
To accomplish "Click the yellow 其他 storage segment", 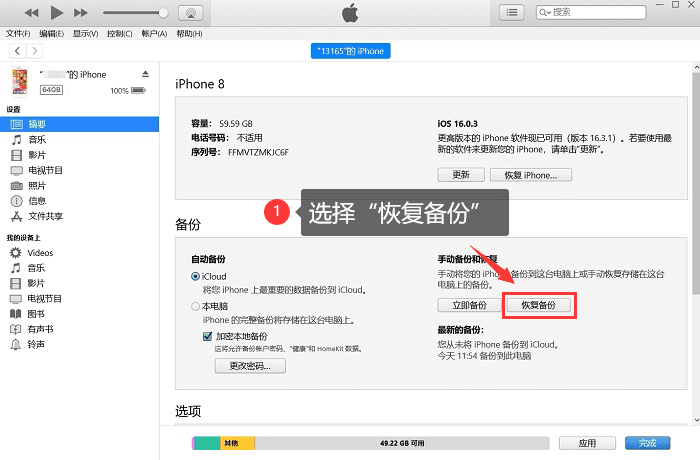I will (x=238, y=443).
